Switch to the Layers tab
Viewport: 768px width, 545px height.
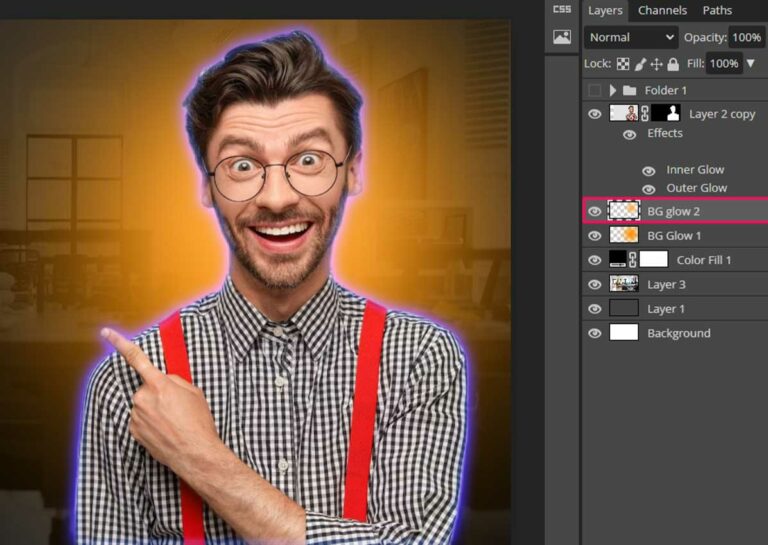click(605, 10)
